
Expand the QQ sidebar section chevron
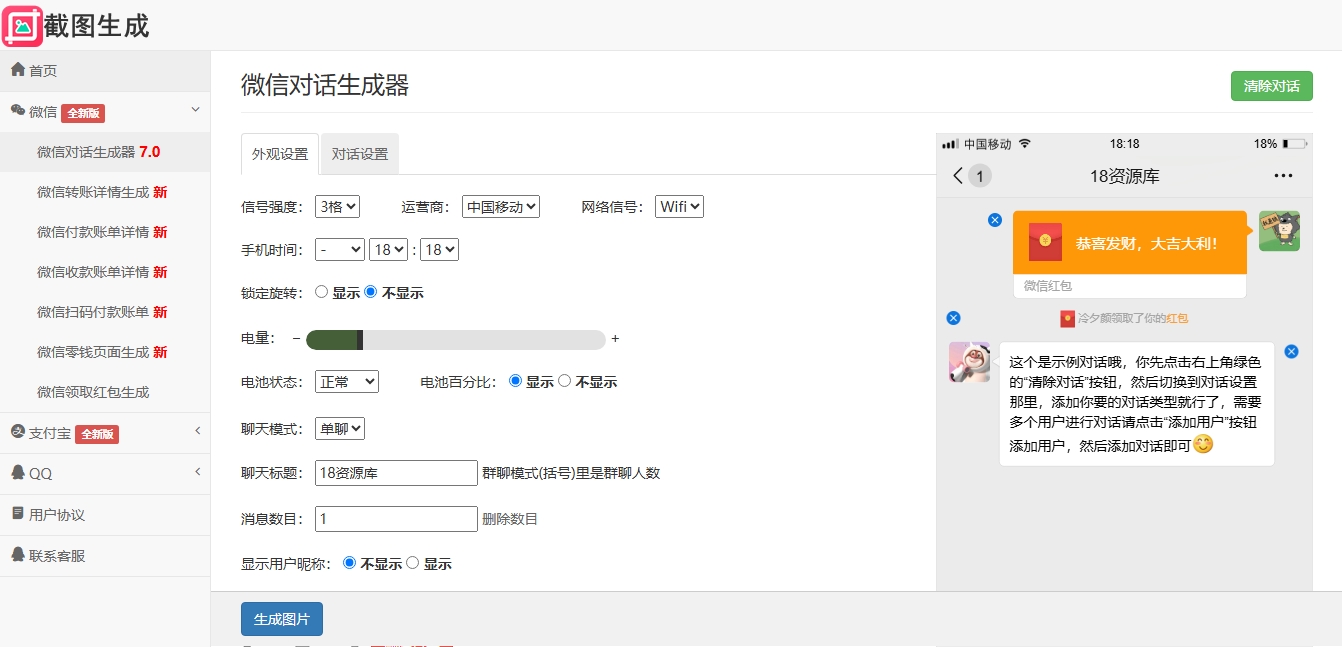pyautogui.click(x=197, y=471)
